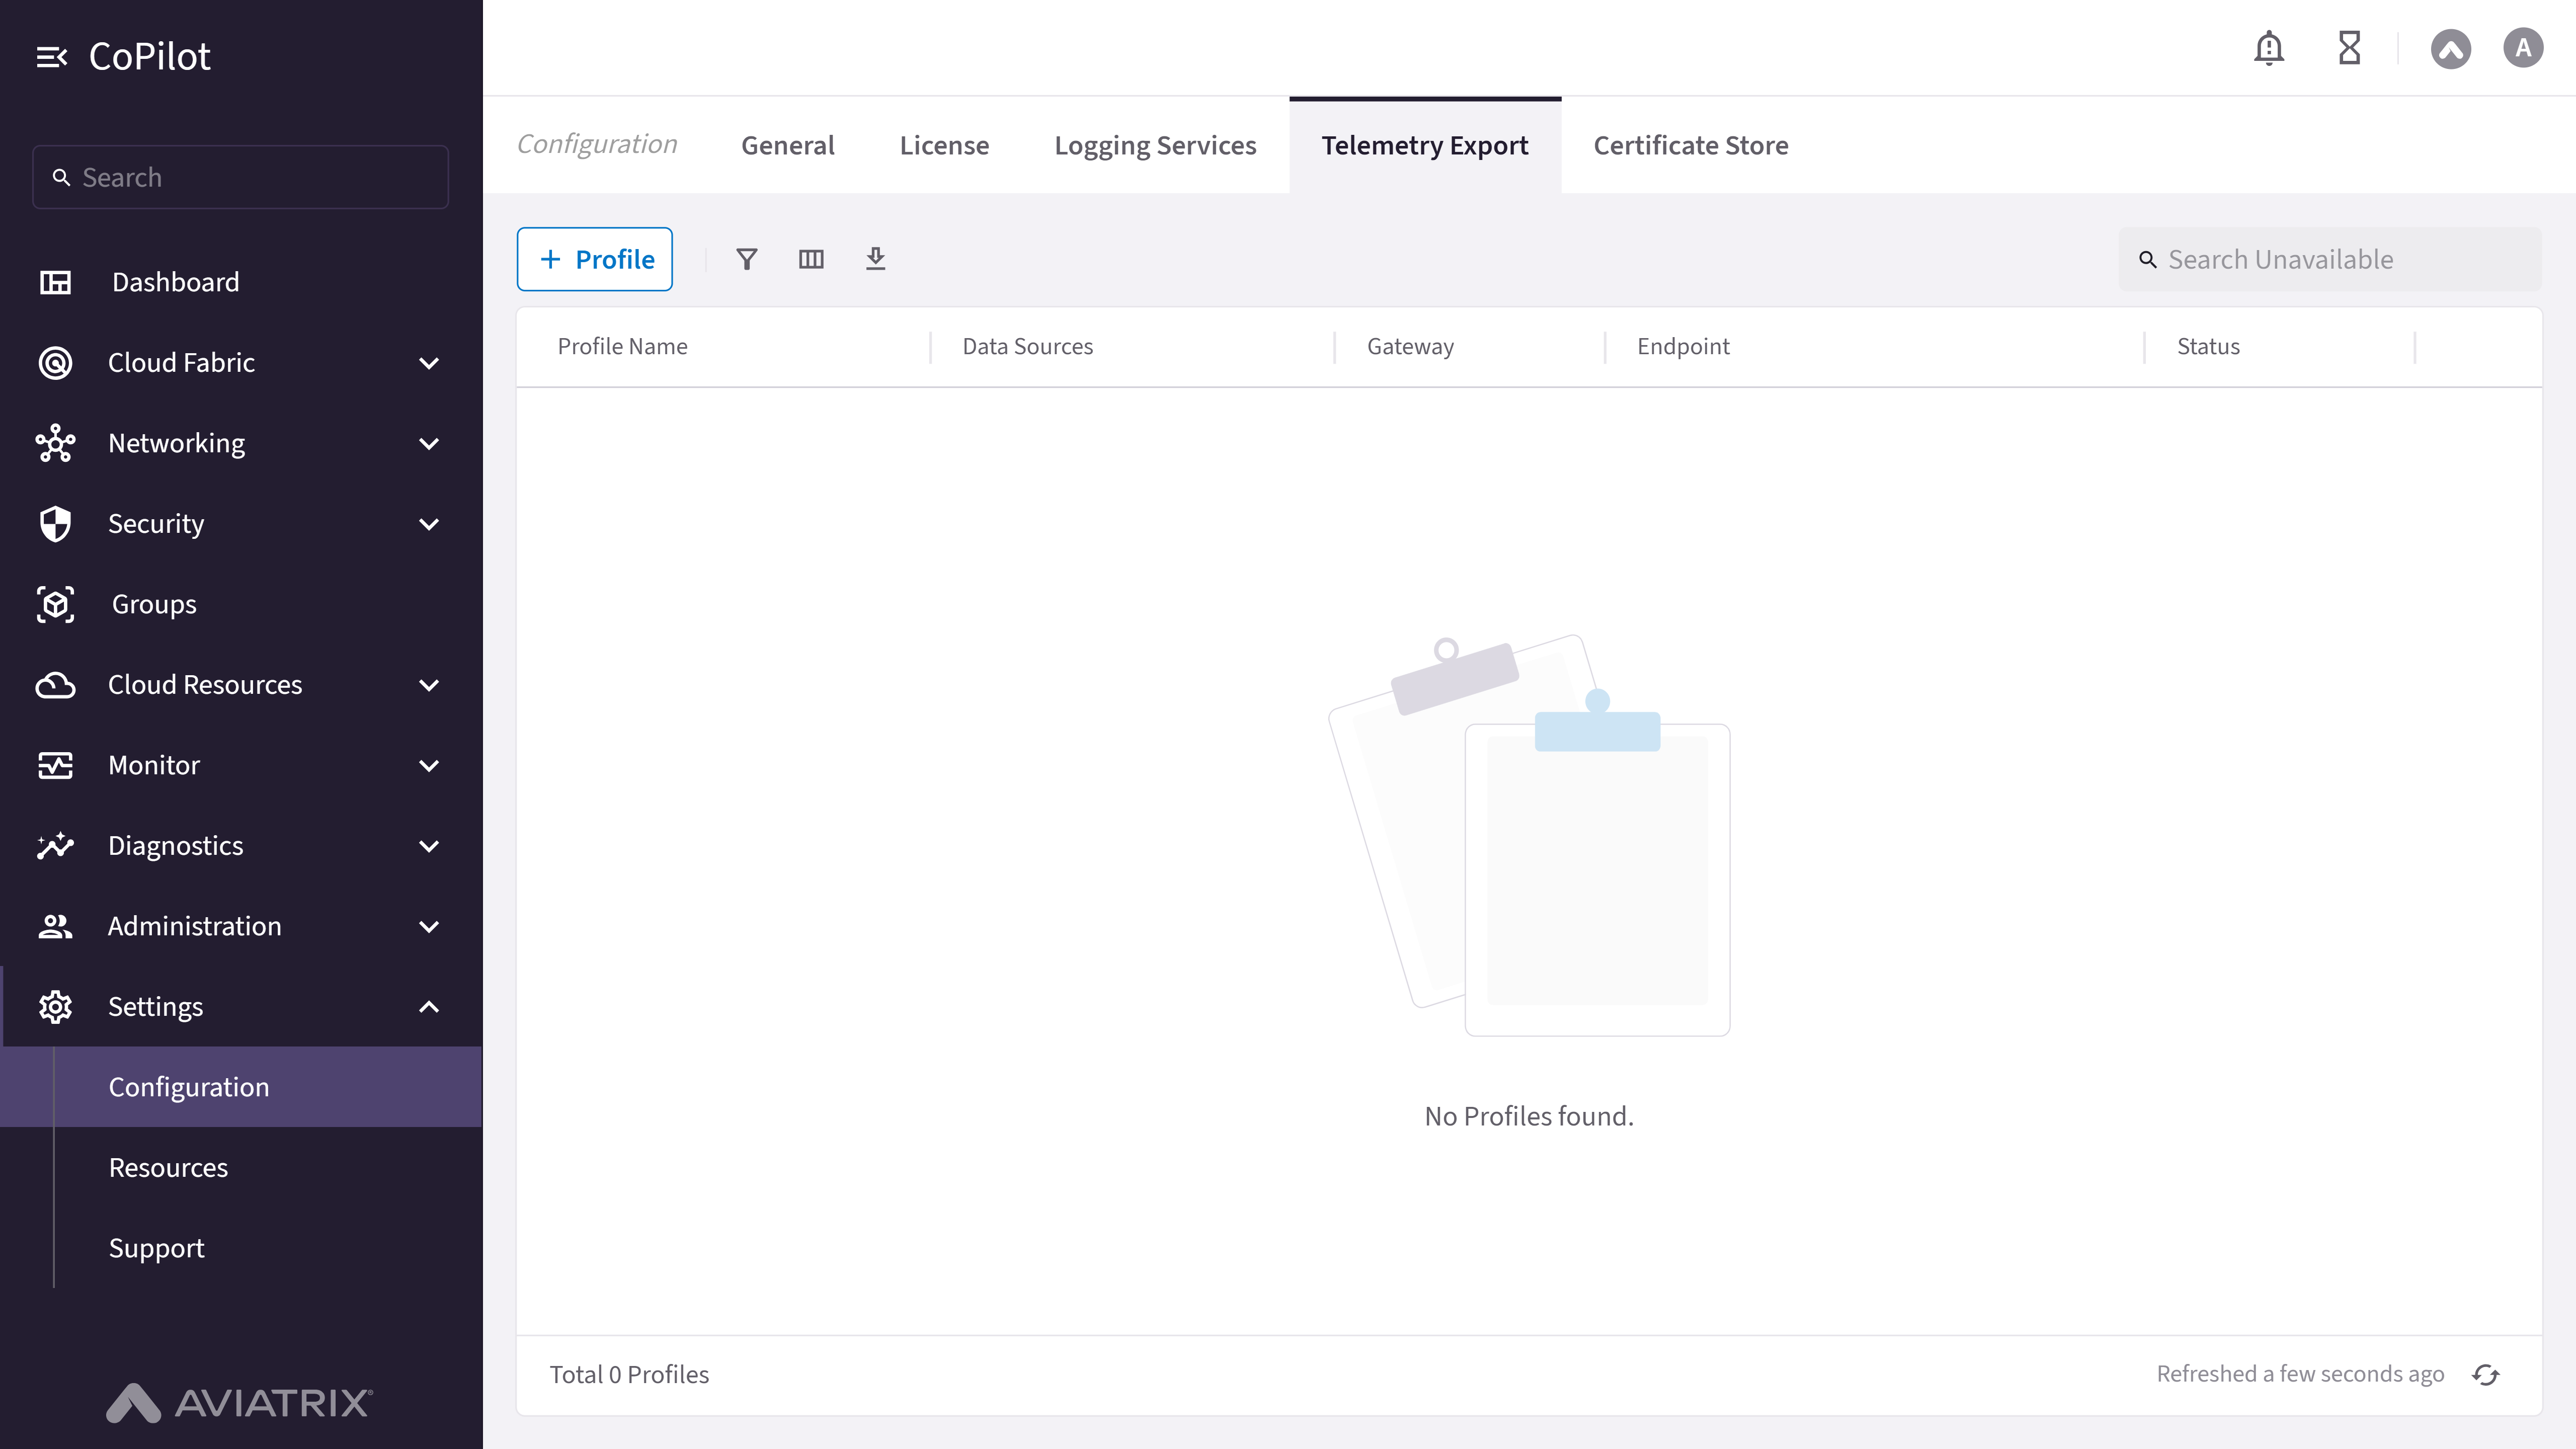The width and height of the screenshot is (2576, 1449).
Task: Click the No Profiles found message
Action: pyautogui.click(x=1529, y=1116)
